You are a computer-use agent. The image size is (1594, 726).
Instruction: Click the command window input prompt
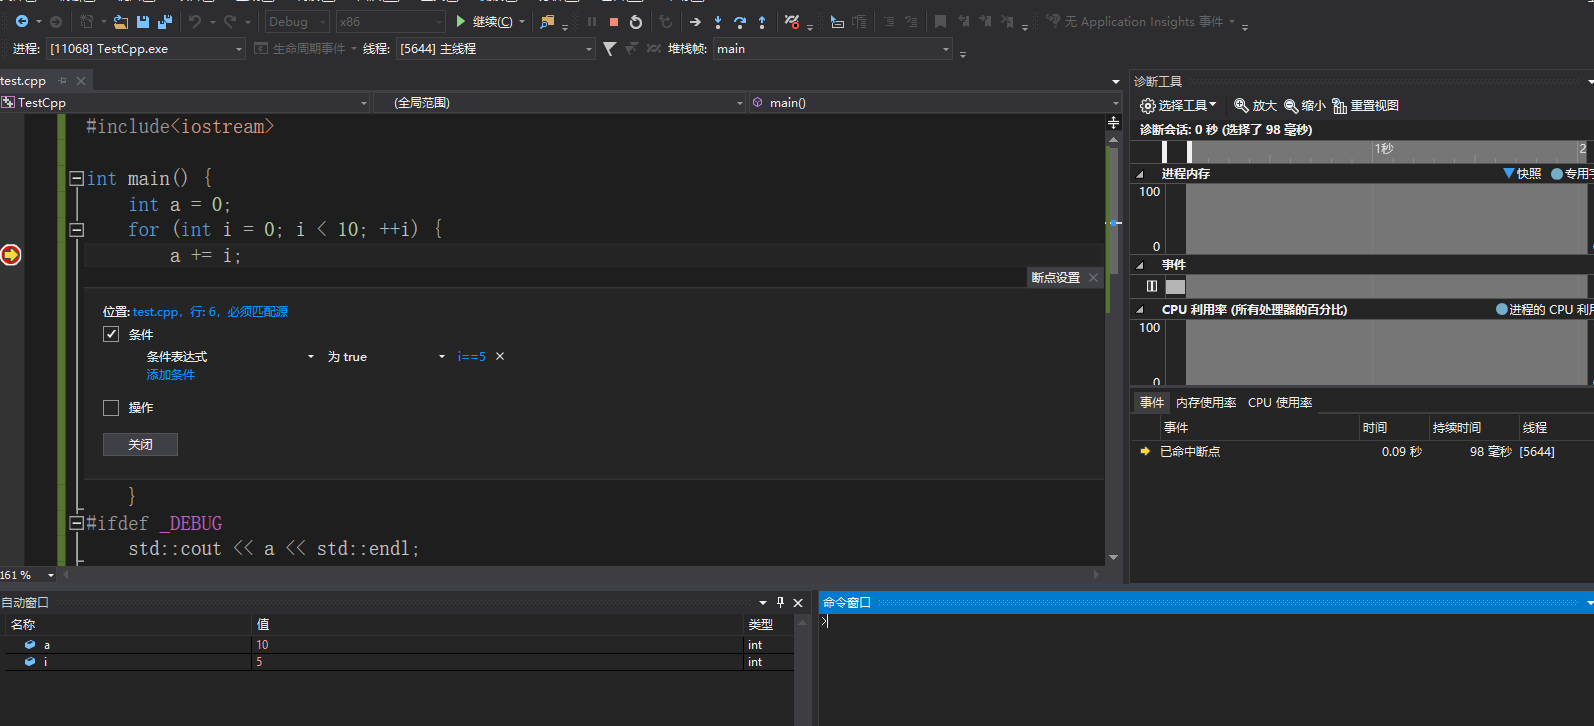pyautogui.click(x=826, y=621)
